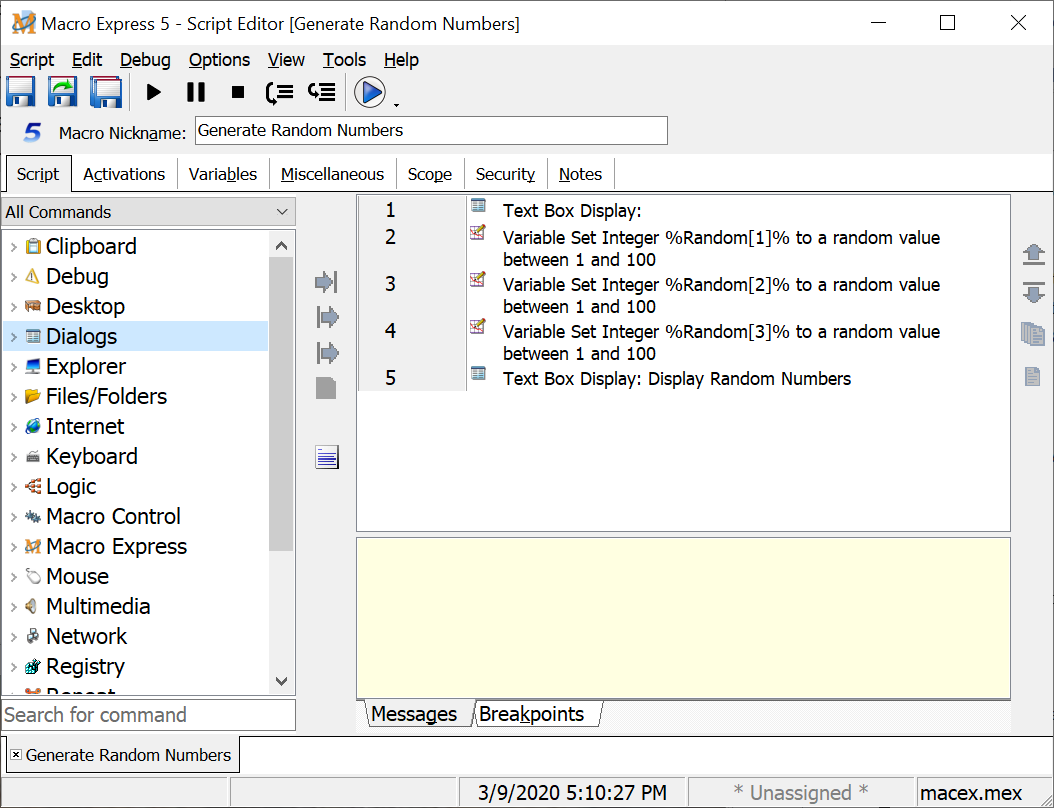Screen dimensions: 1054x808
Task: Click the Pause macro icon
Action: [195, 91]
